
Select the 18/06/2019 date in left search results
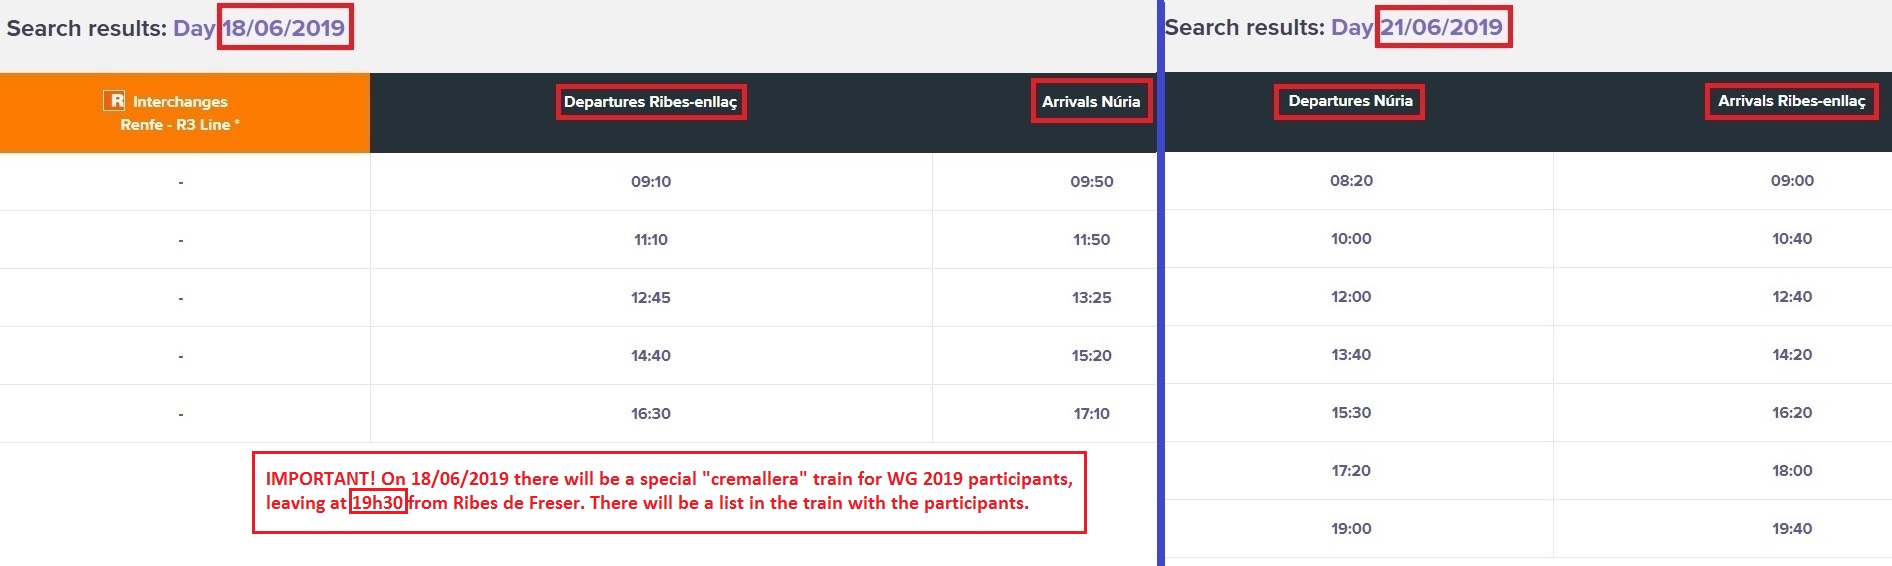click(285, 27)
